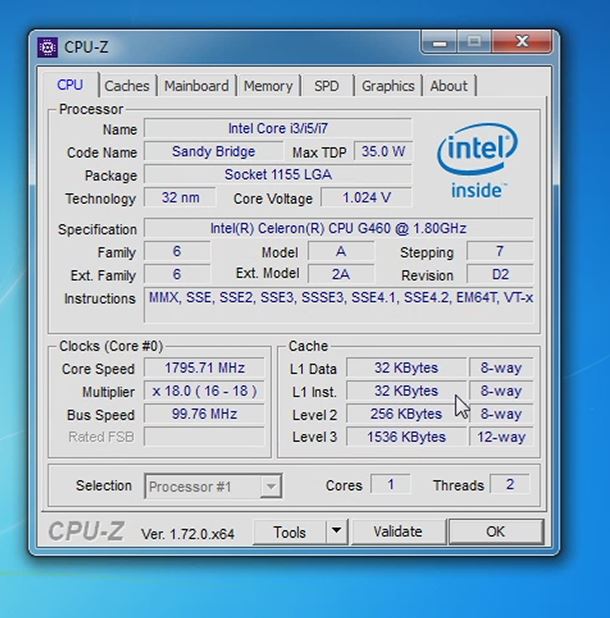
Task: Click the Threads count value '2'
Action: coord(510,484)
